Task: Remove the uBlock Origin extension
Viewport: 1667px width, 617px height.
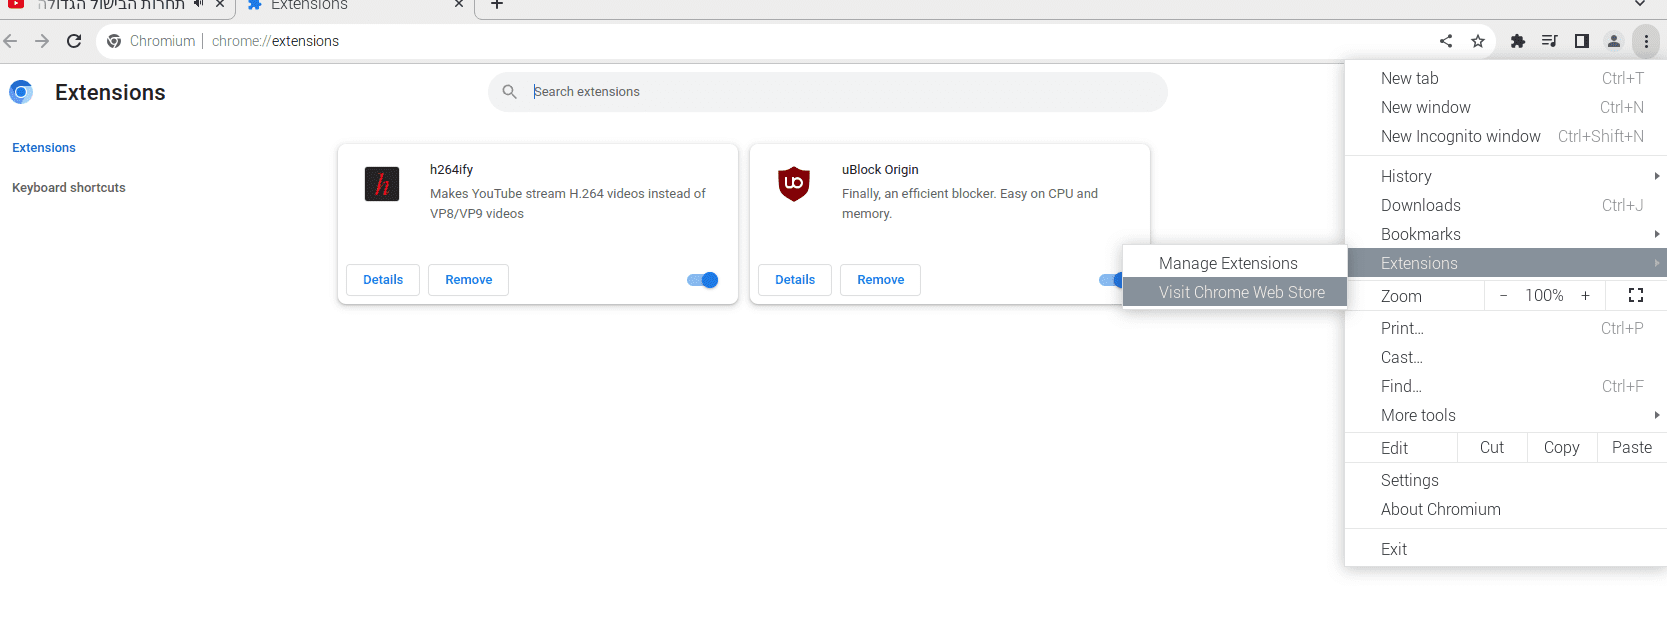Action: [881, 280]
